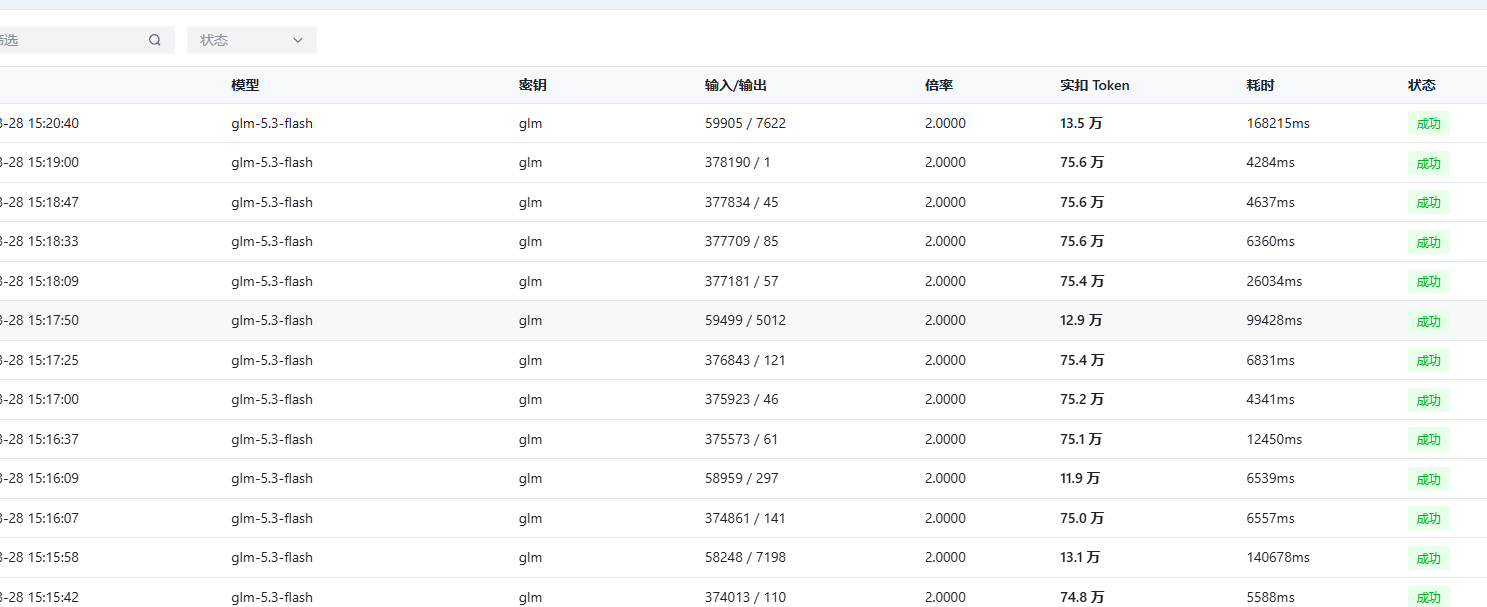
Task: Select the 15:18:33 timestamp cell
Action: 39,241
